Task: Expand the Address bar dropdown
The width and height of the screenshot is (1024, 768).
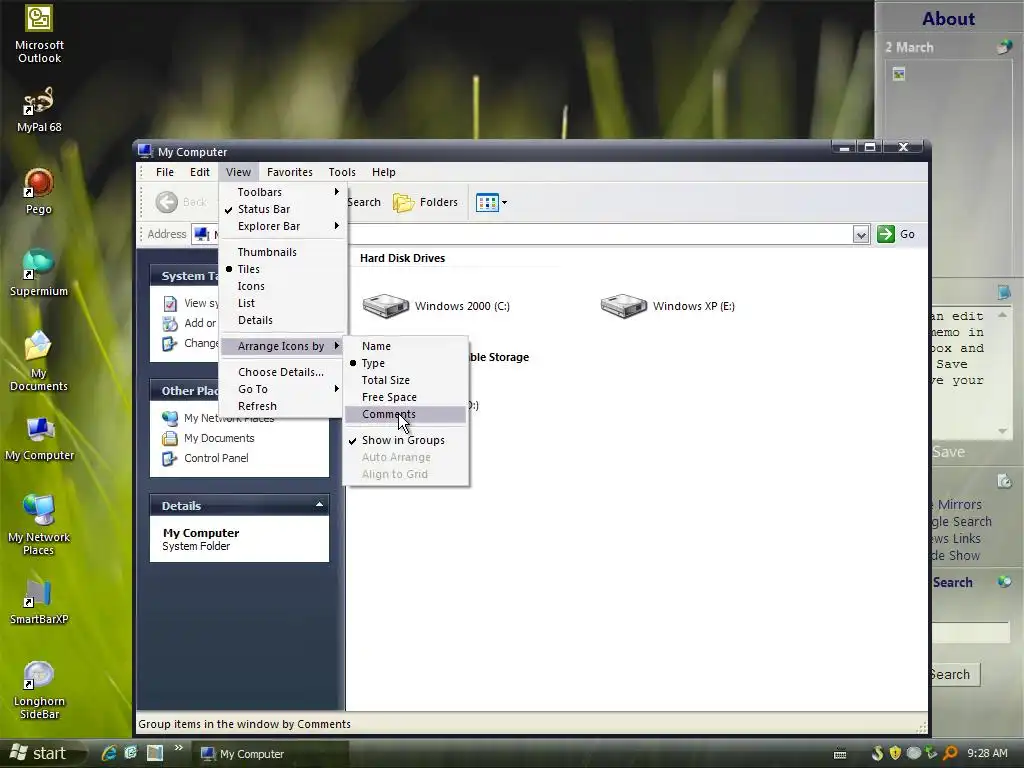Action: pos(861,234)
